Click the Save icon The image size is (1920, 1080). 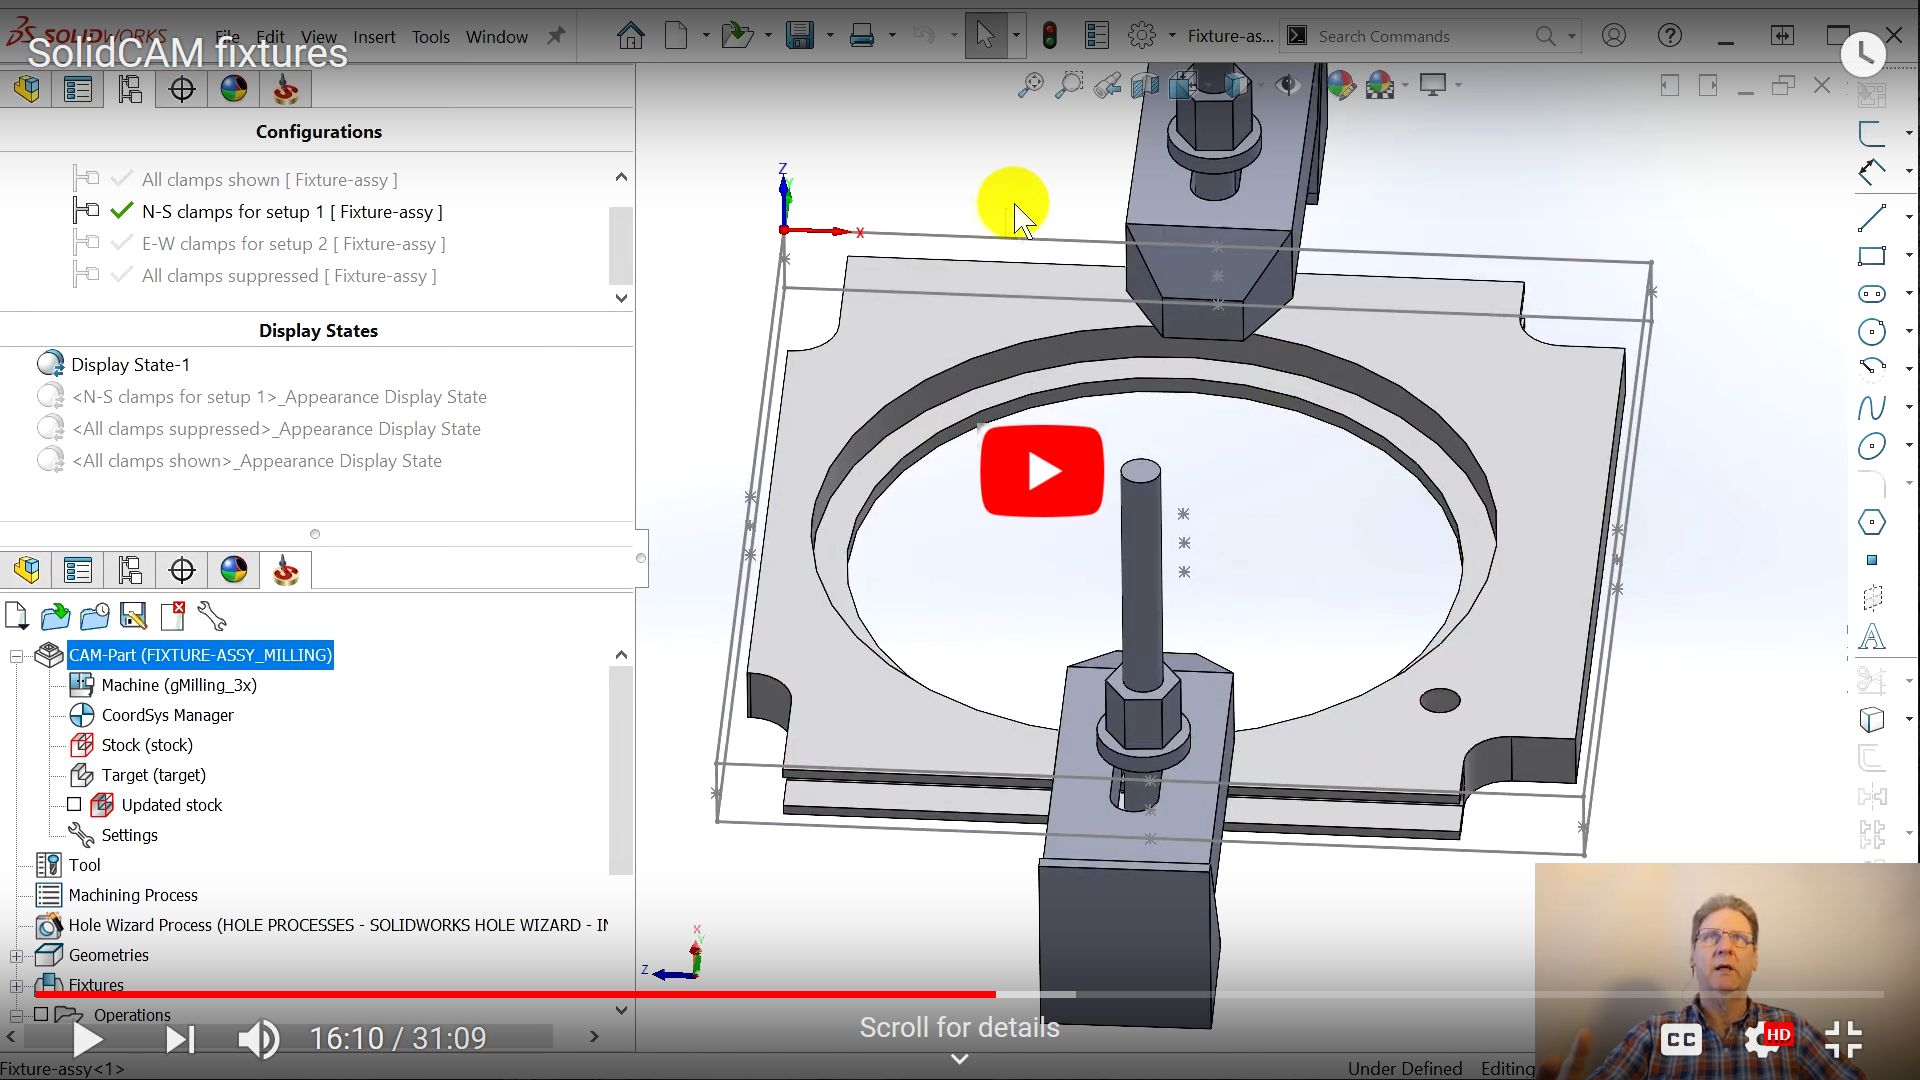pos(800,36)
